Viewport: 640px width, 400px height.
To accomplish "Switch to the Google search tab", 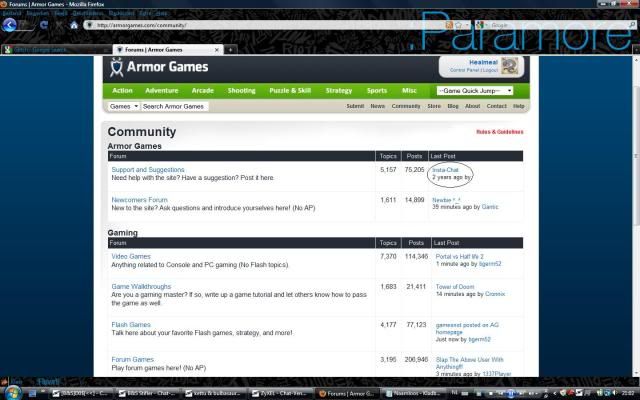I will coord(56,50).
